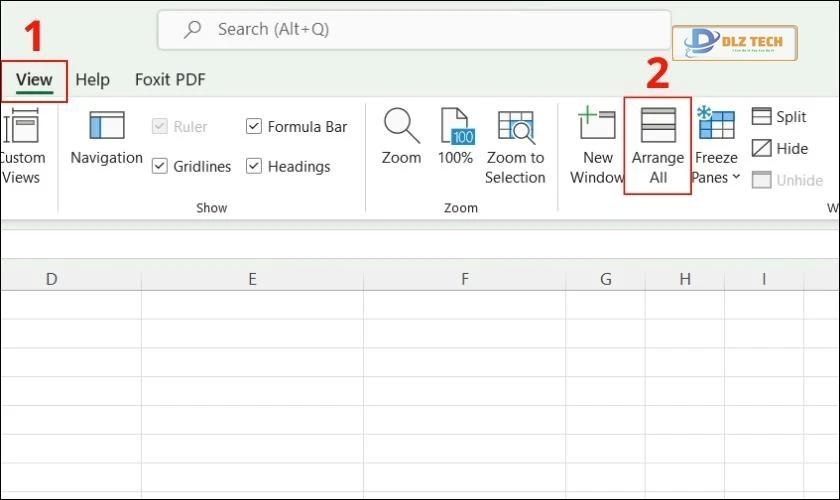
Task: Switch to the Foxit PDF tab
Action: point(170,80)
